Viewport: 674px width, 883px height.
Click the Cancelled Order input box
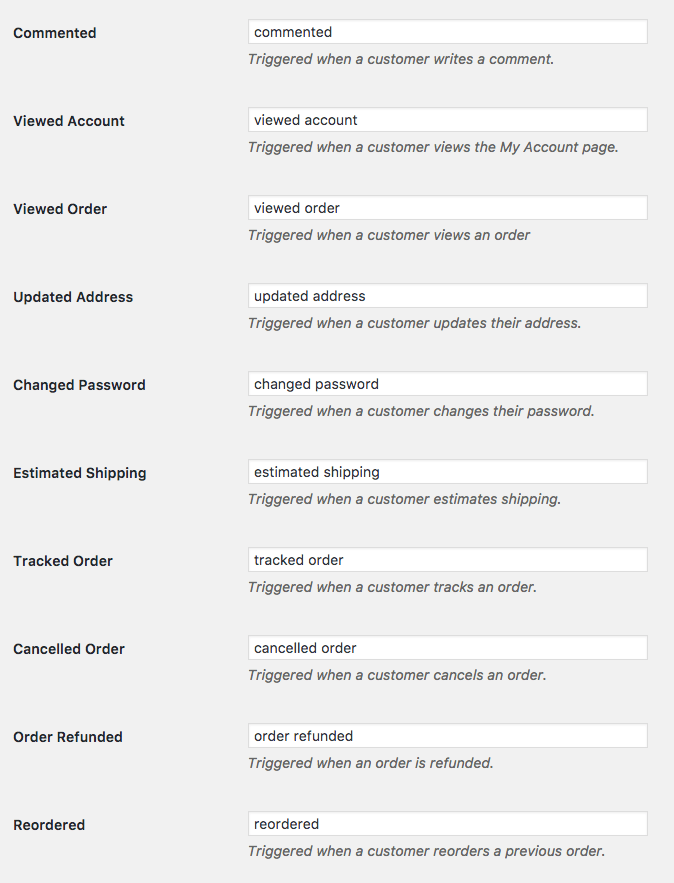tap(448, 648)
